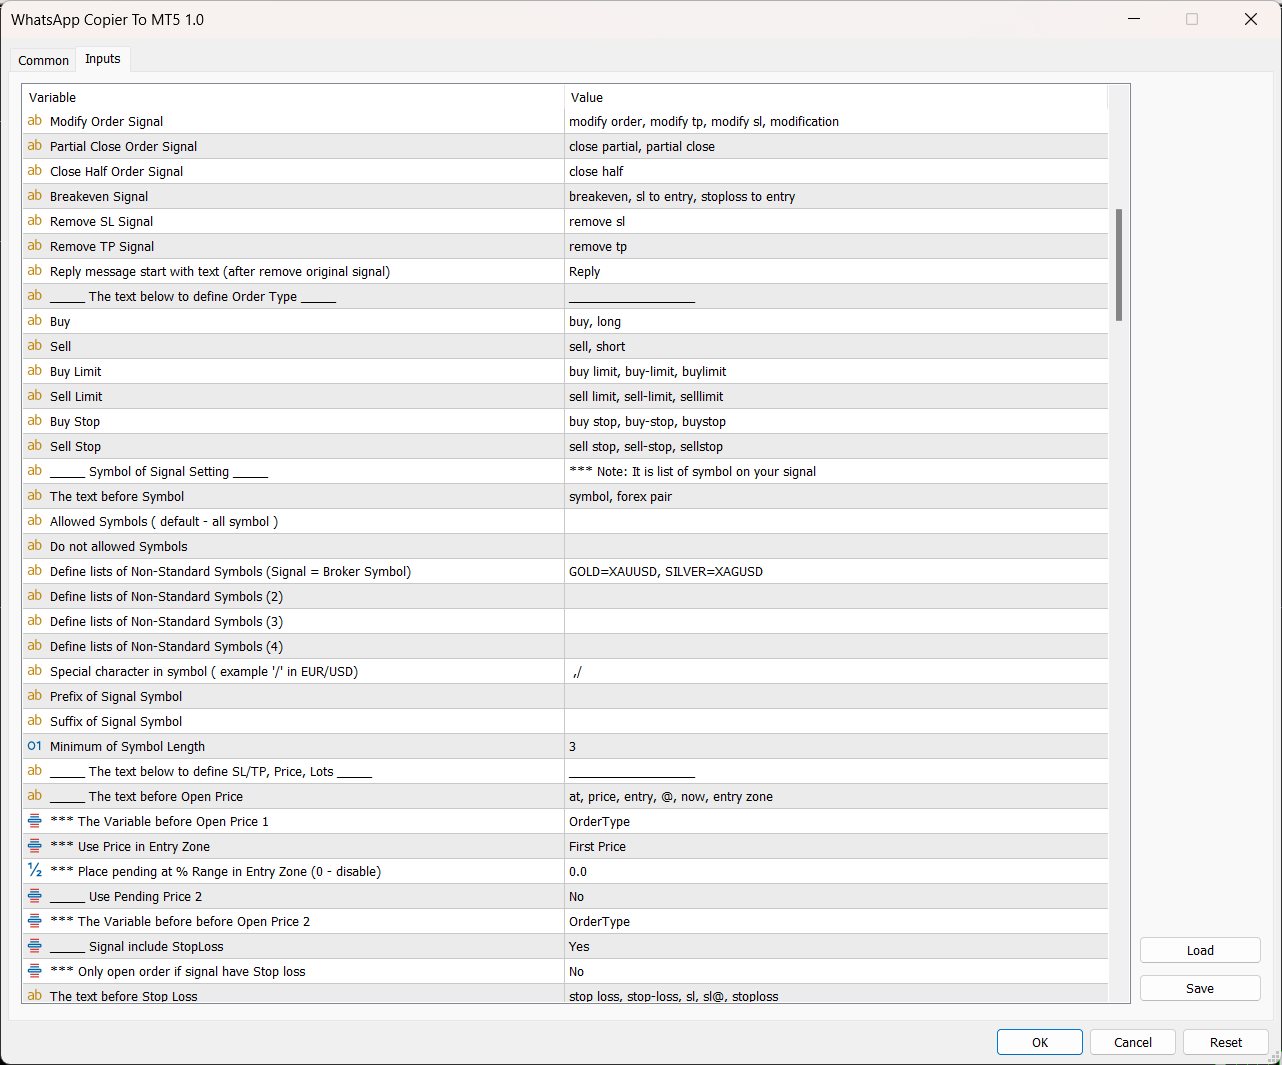Click the enum icon for Use Price in Entry Zone

coord(35,846)
